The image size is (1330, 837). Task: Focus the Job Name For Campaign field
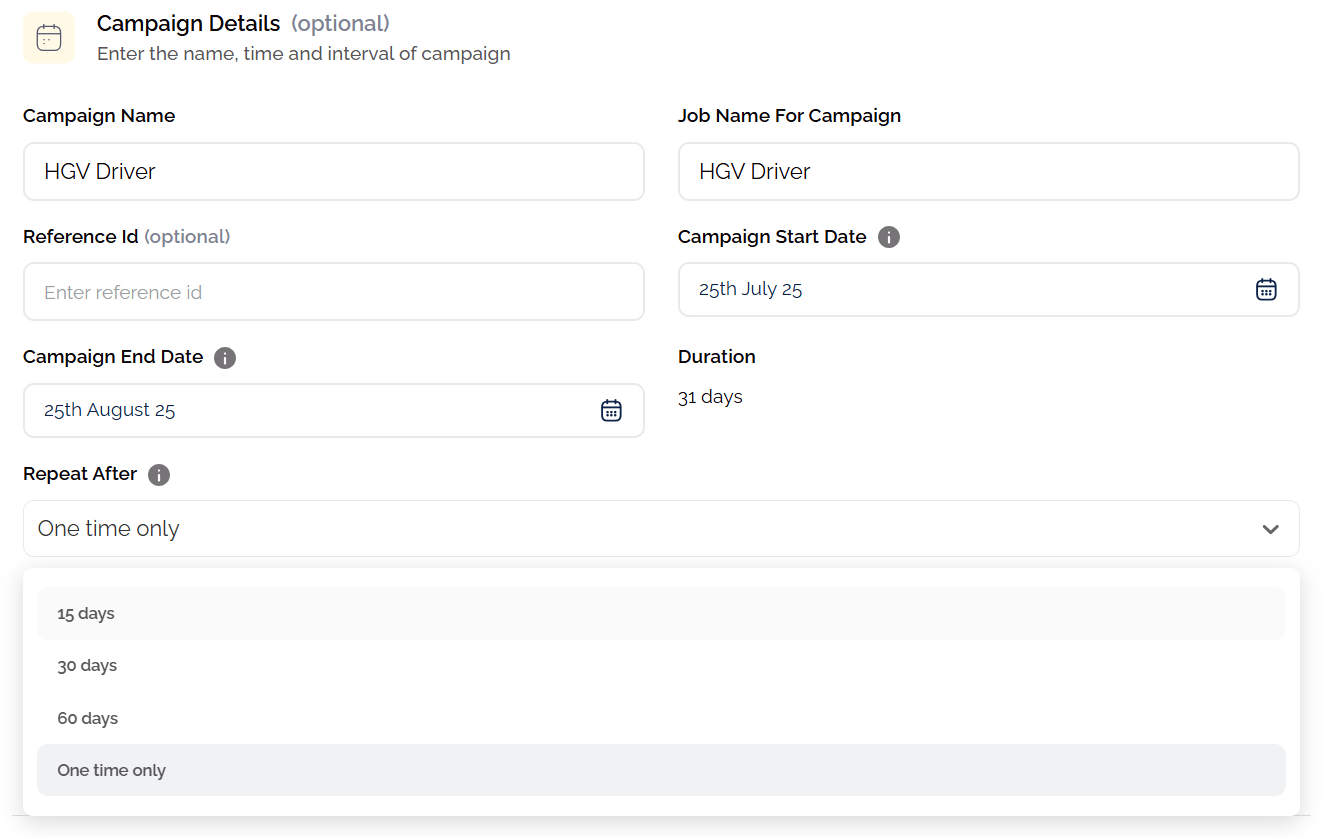tap(988, 172)
